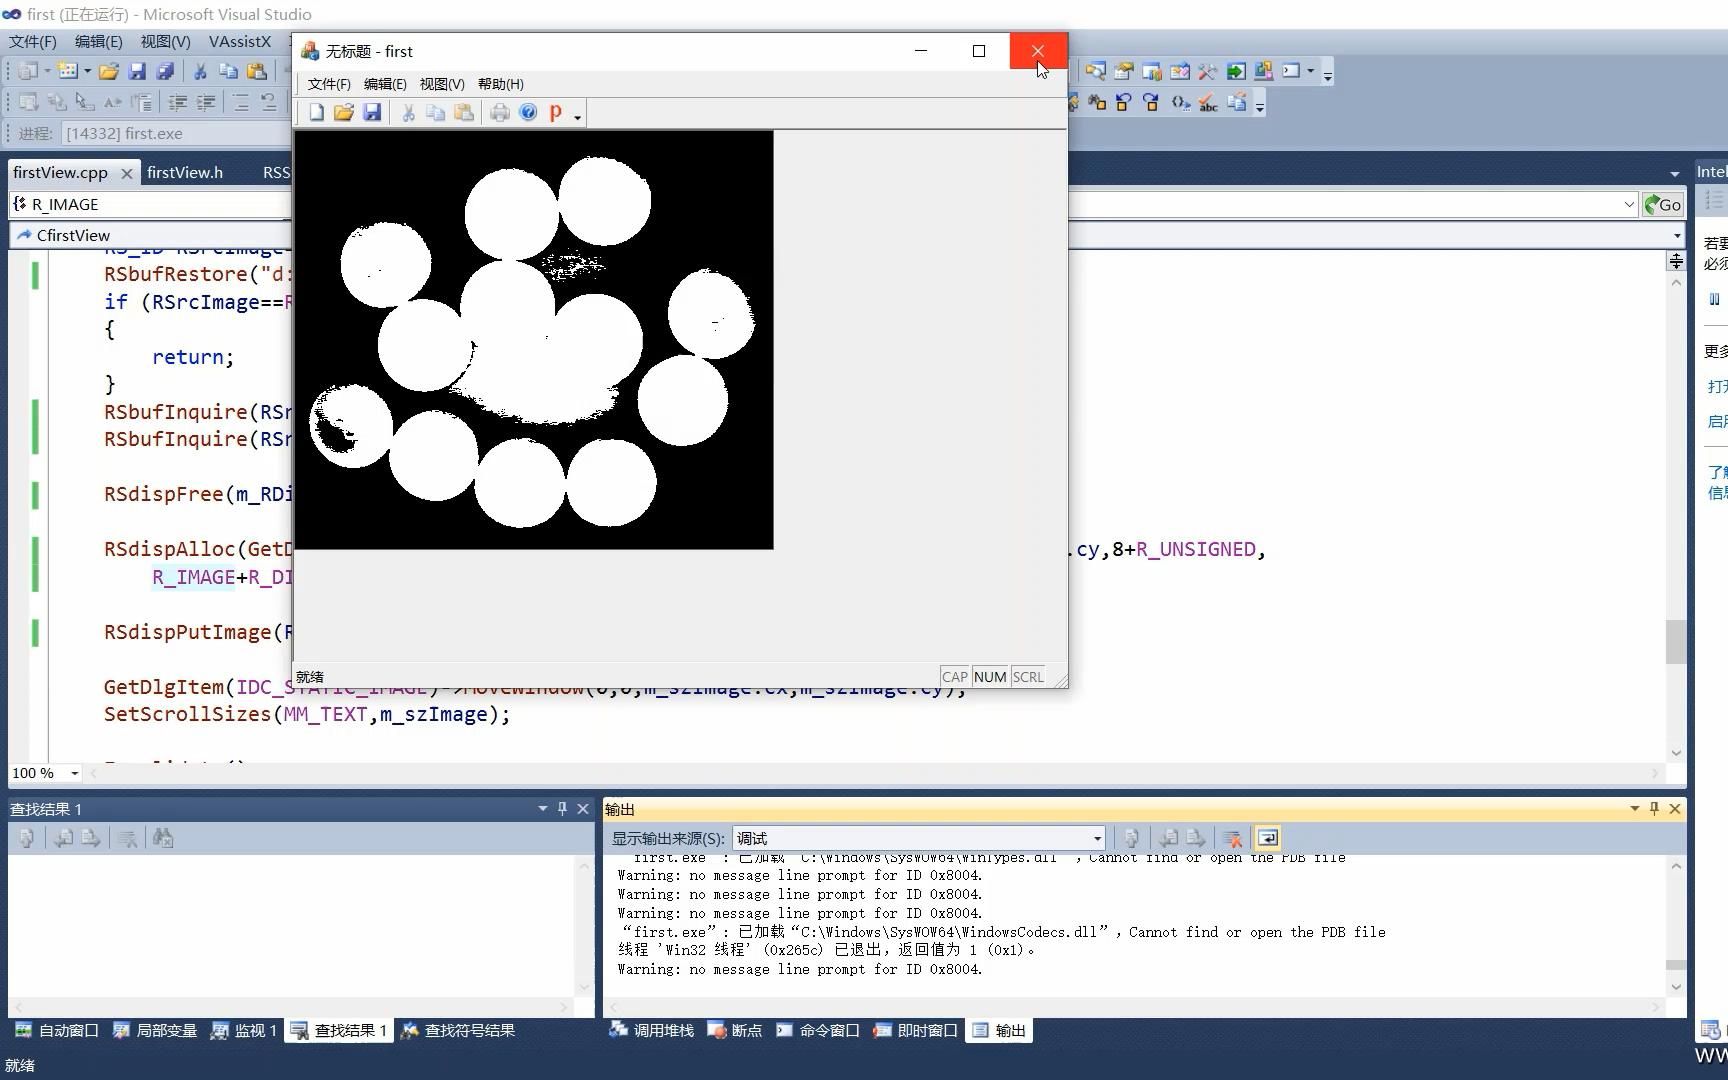Viewport: 1728px width, 1080px height.
Task: Click VAssistX braces code icon
Action: pyautogui.click(x=1180, y=102)
